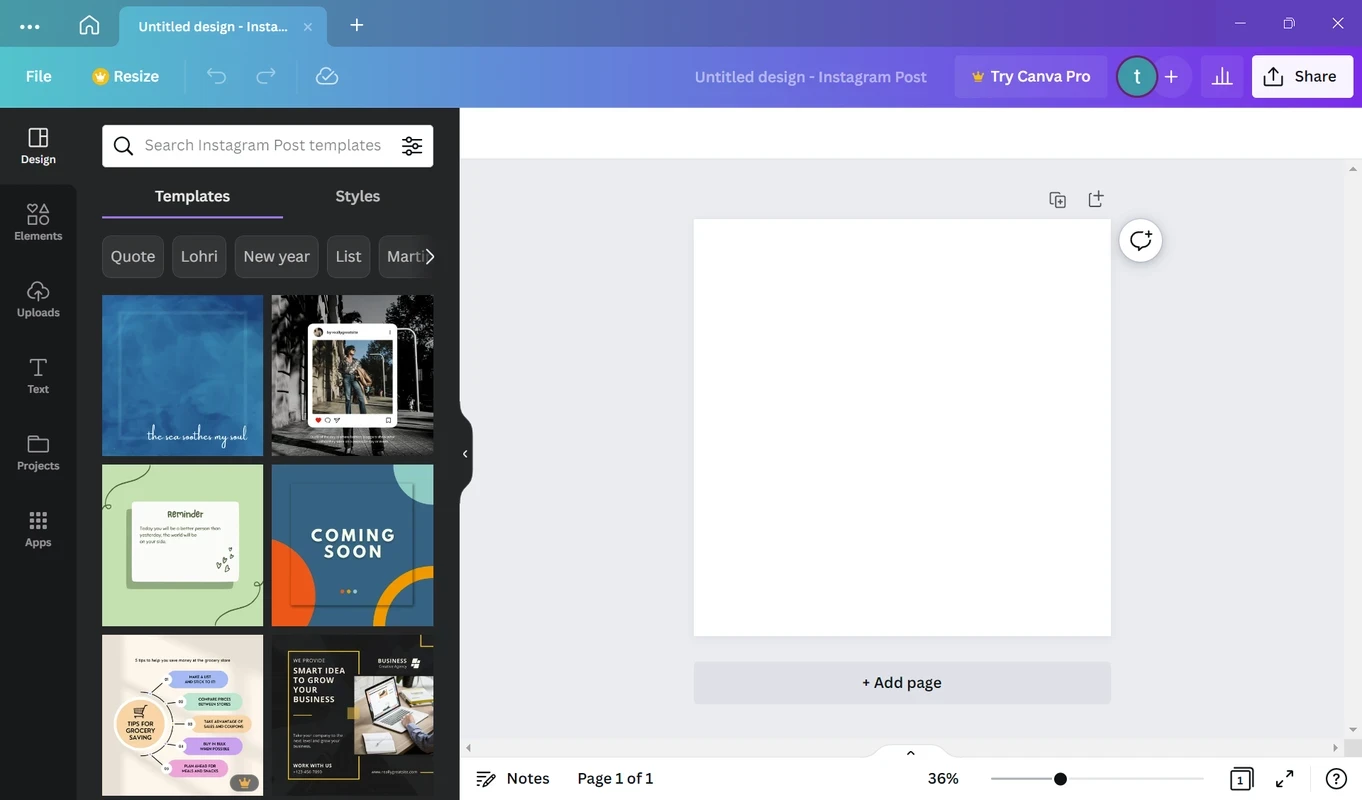Image resolution: width=1362 pixels, height=800 pixels.
Task: Click the Share button
Action: tap(1301, 76)
